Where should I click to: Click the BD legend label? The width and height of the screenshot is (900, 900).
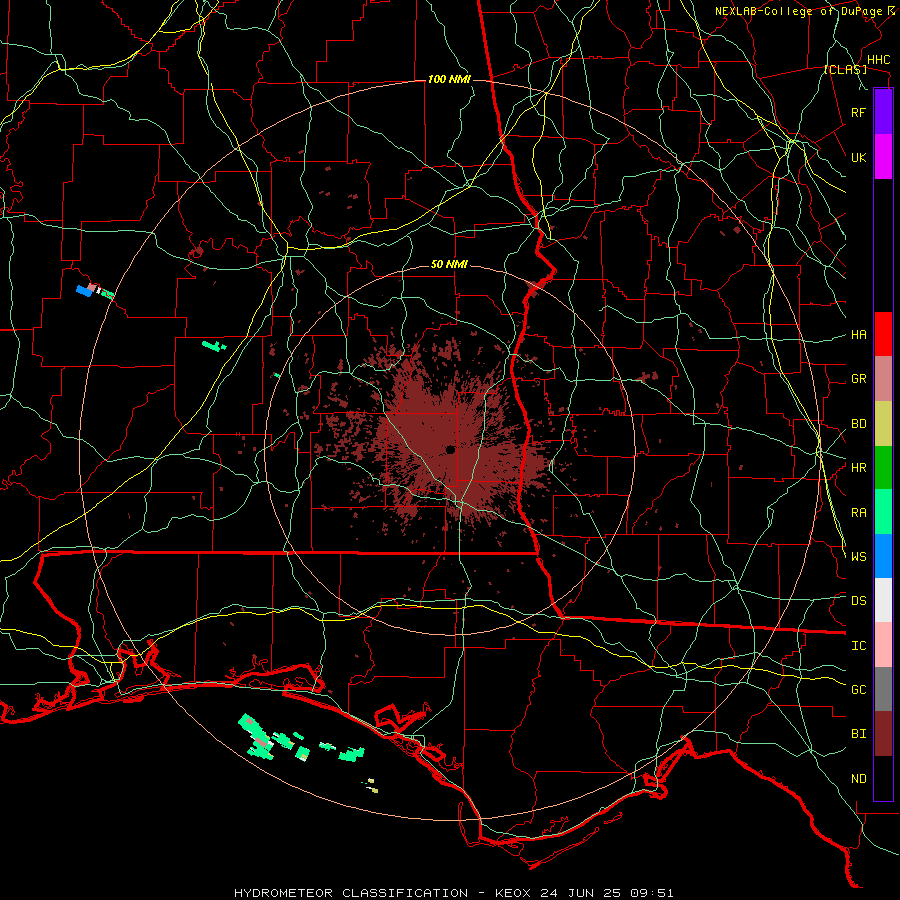click(858, 424)
